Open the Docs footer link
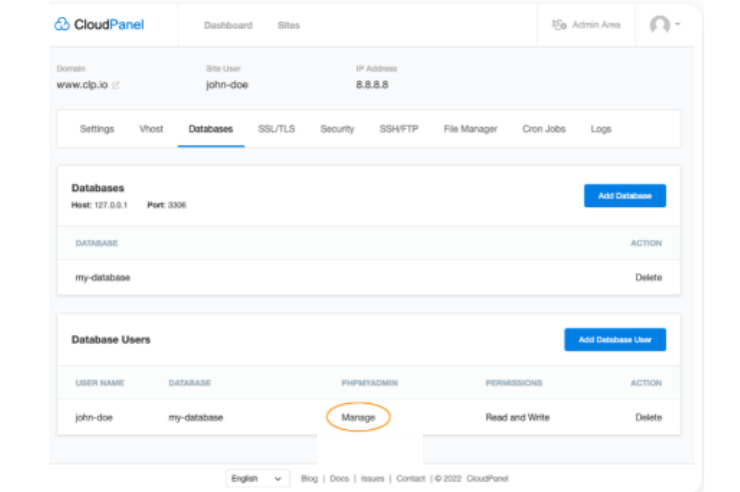Viewport: 740px width, 492px height. [x=339, y=479]
